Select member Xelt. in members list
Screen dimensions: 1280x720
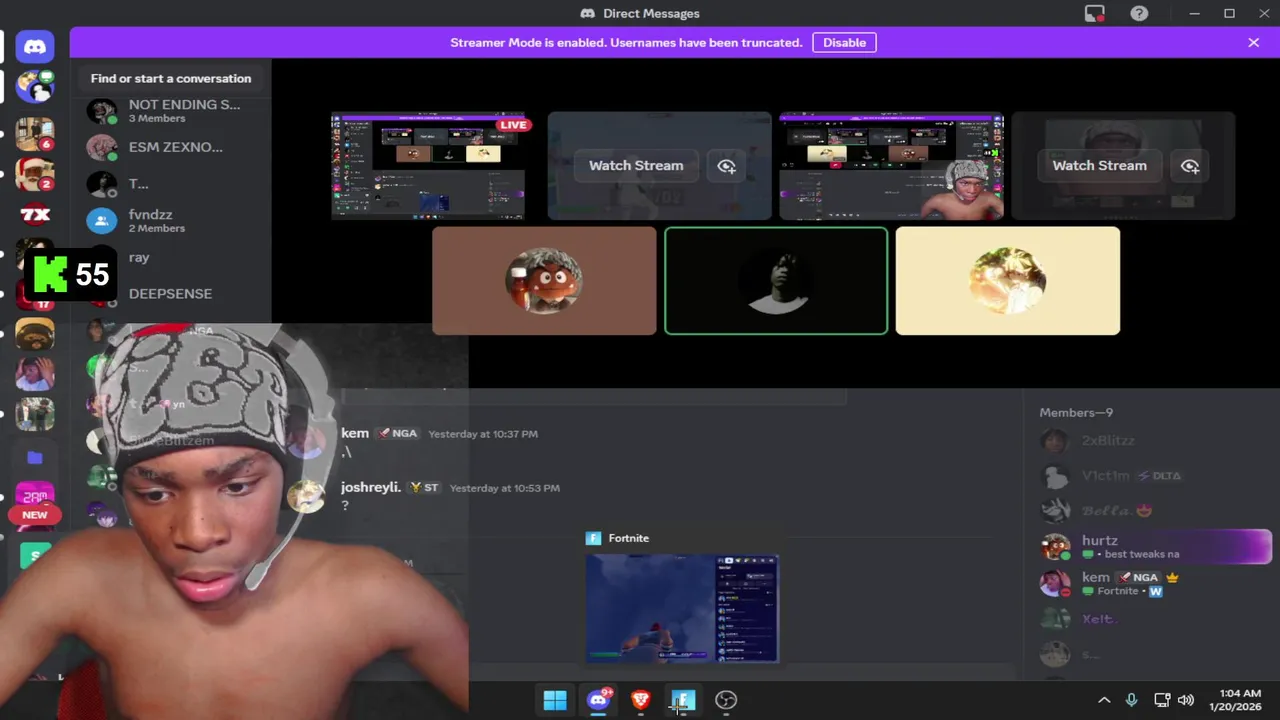point(1156,619)
